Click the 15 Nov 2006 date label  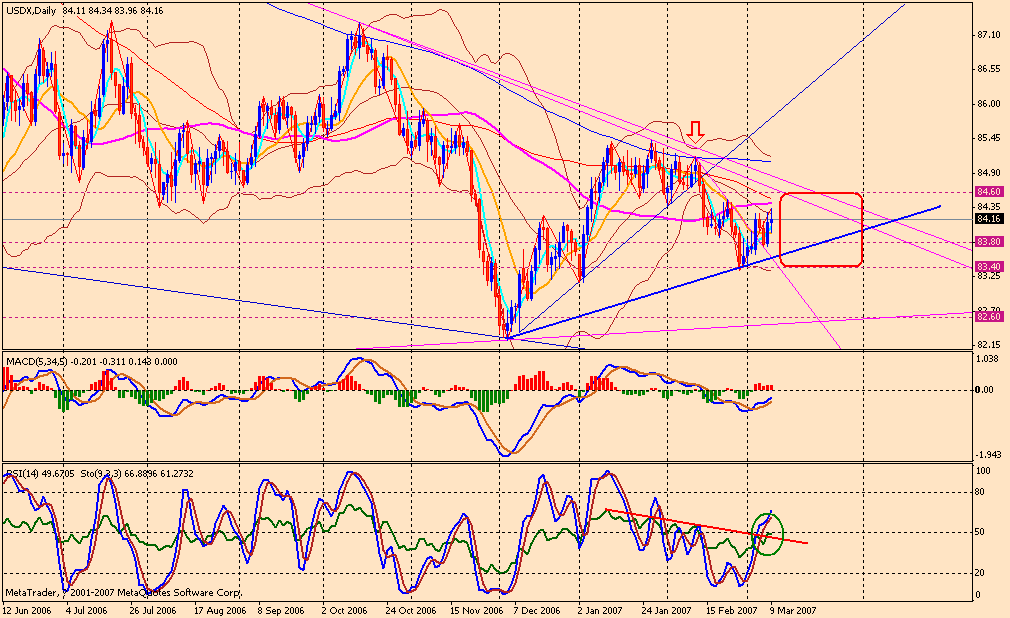click(477, 610)
